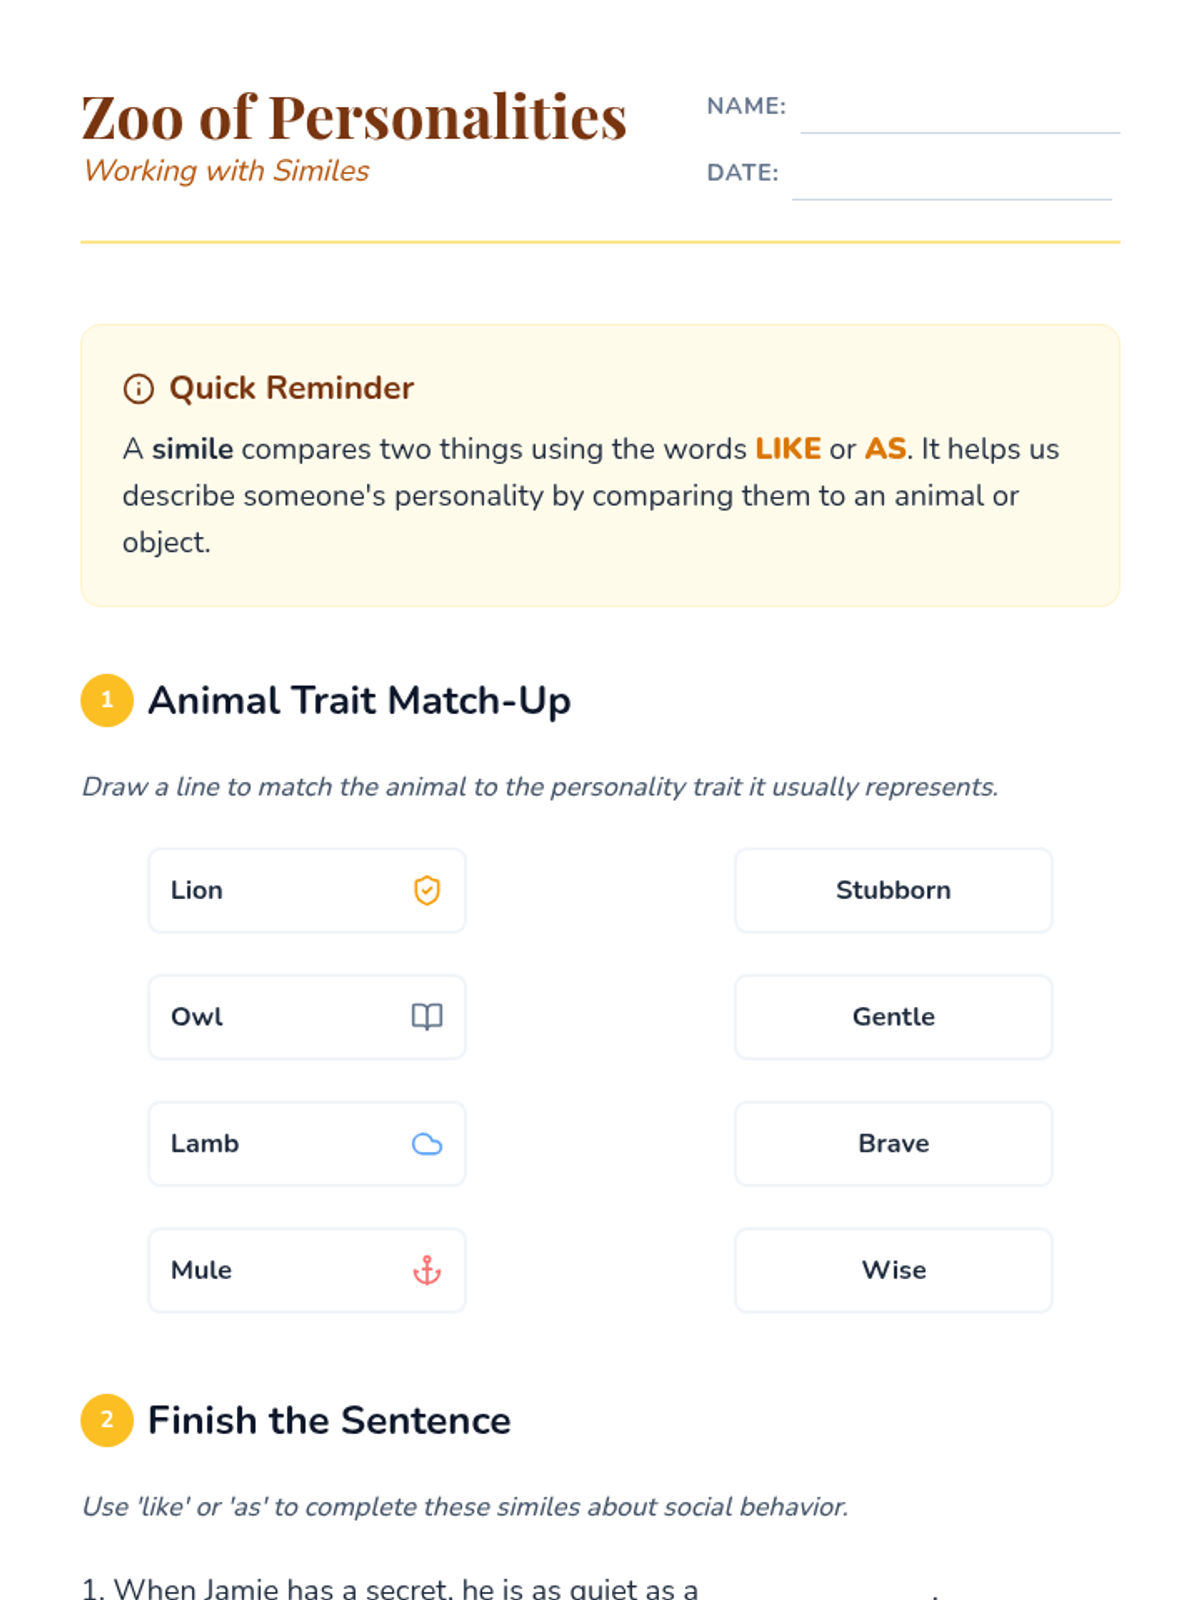Click the info icon next to Quick Reminder
The image size is (1200, 1600).
click(138, 388)
